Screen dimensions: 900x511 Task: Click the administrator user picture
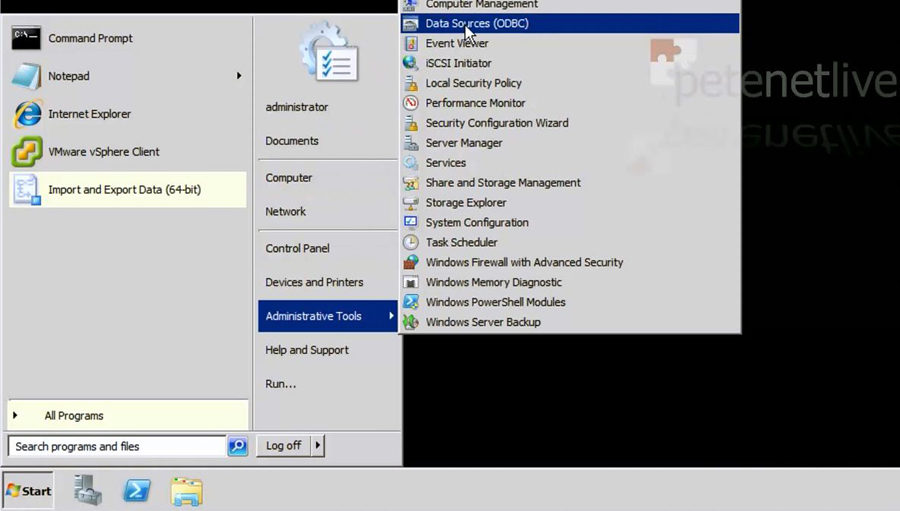click(x=329, y=53)
